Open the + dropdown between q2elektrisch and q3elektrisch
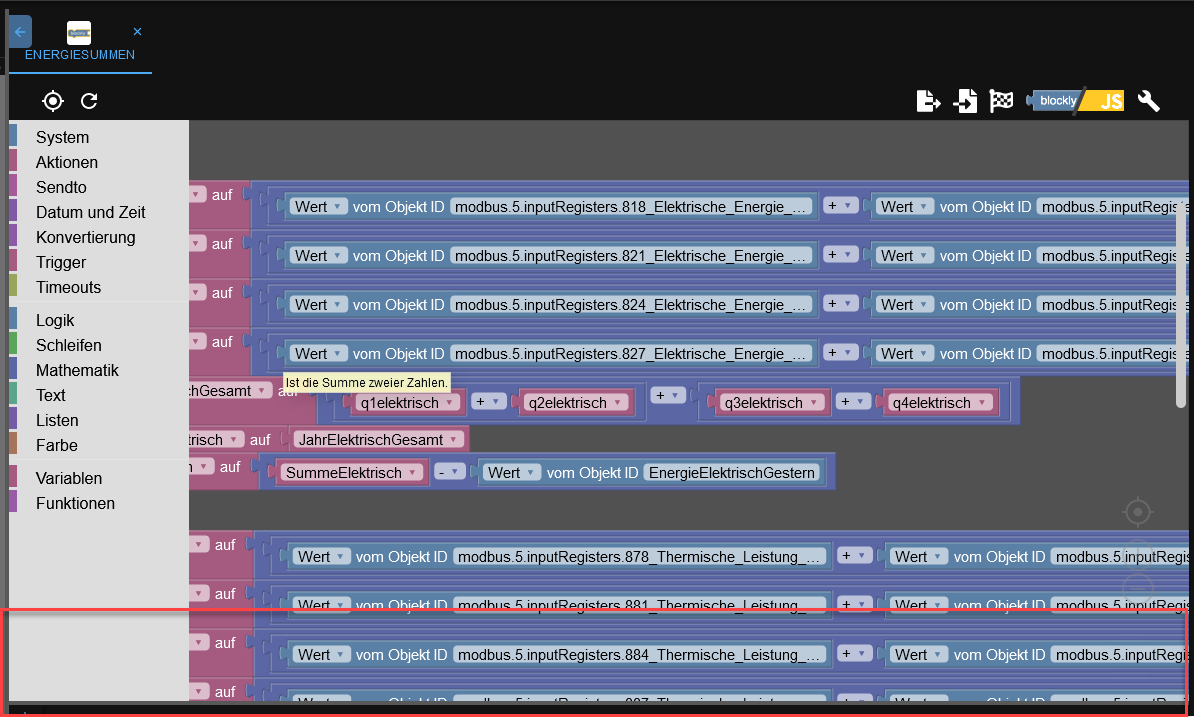The width and height of the screenshot is (1194, 717). tap(669, 395)
